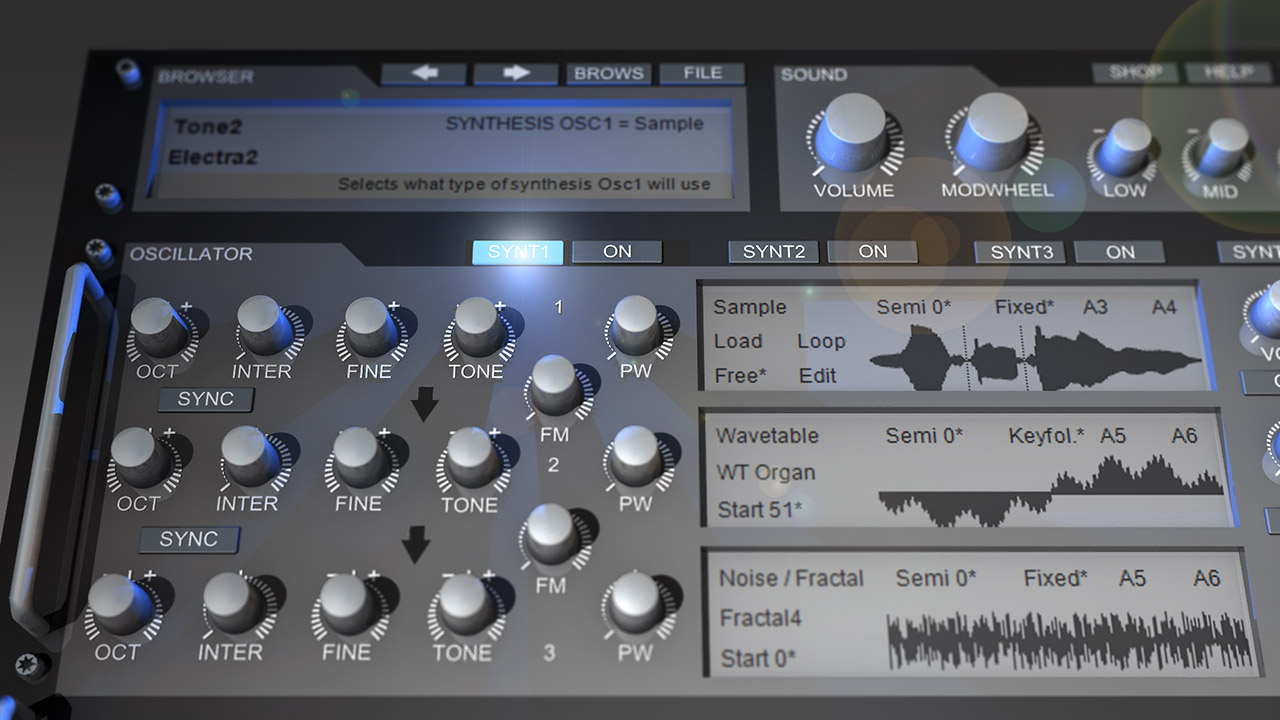Screen dimensions: 1280x720
Task: Switch to the SYNT2 tab
Action: click(773, 252)
